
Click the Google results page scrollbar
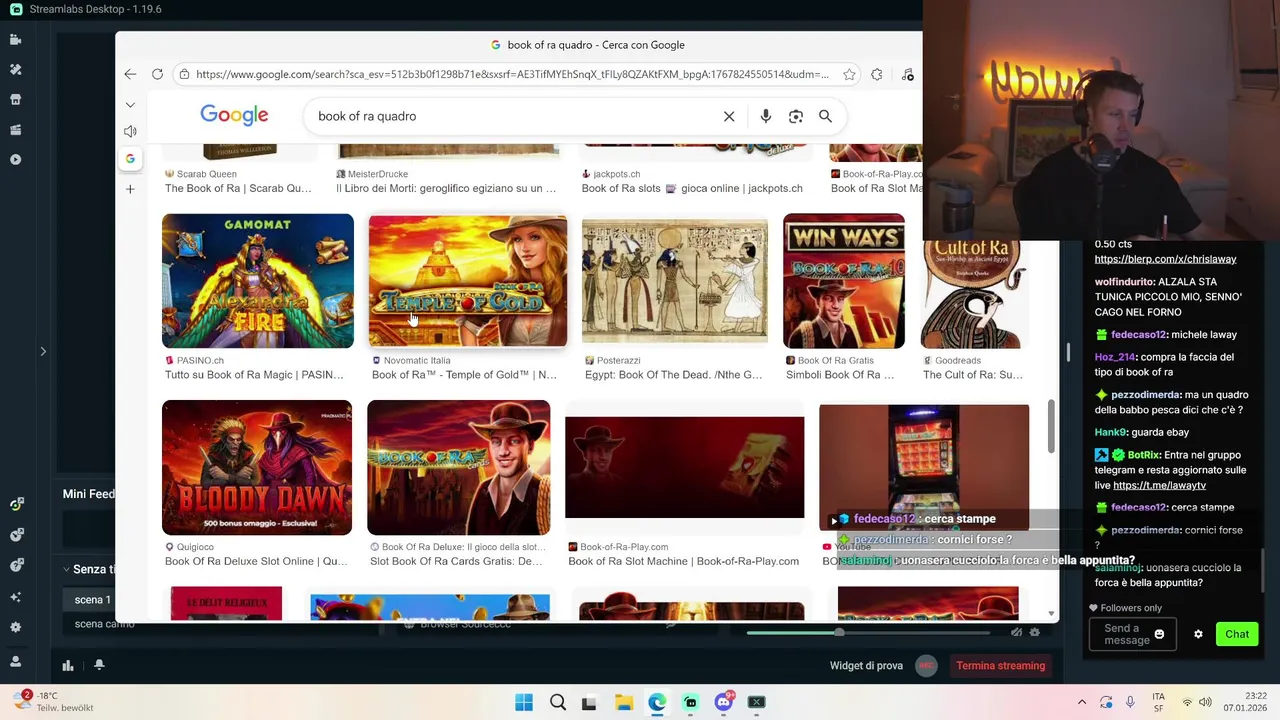point(1050,427)
